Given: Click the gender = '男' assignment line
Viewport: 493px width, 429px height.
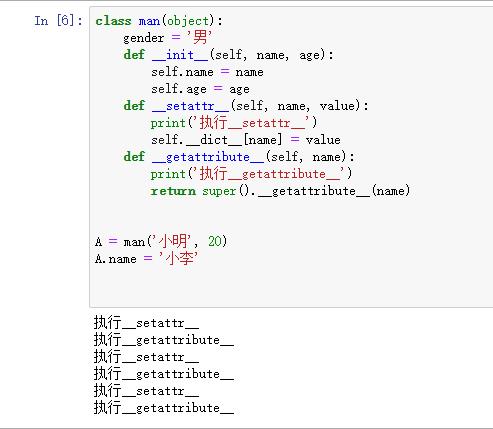Looking at the screenshot, I should click(168, 37).
